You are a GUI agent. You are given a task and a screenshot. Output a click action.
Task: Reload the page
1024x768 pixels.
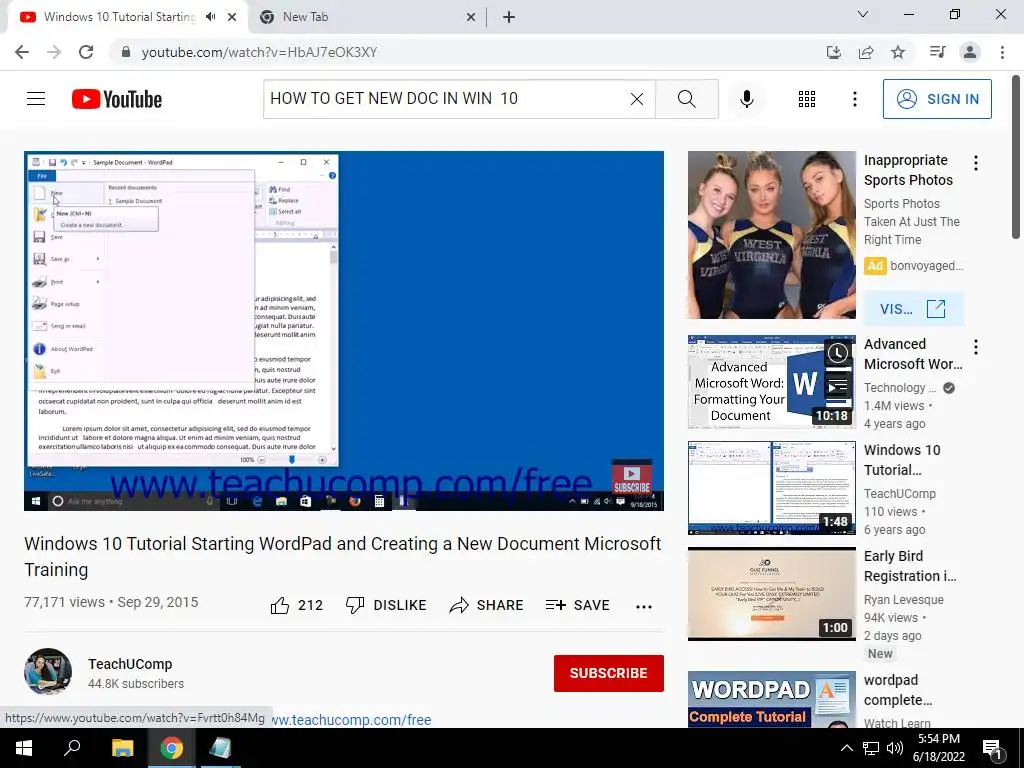(x=86, y=52)
